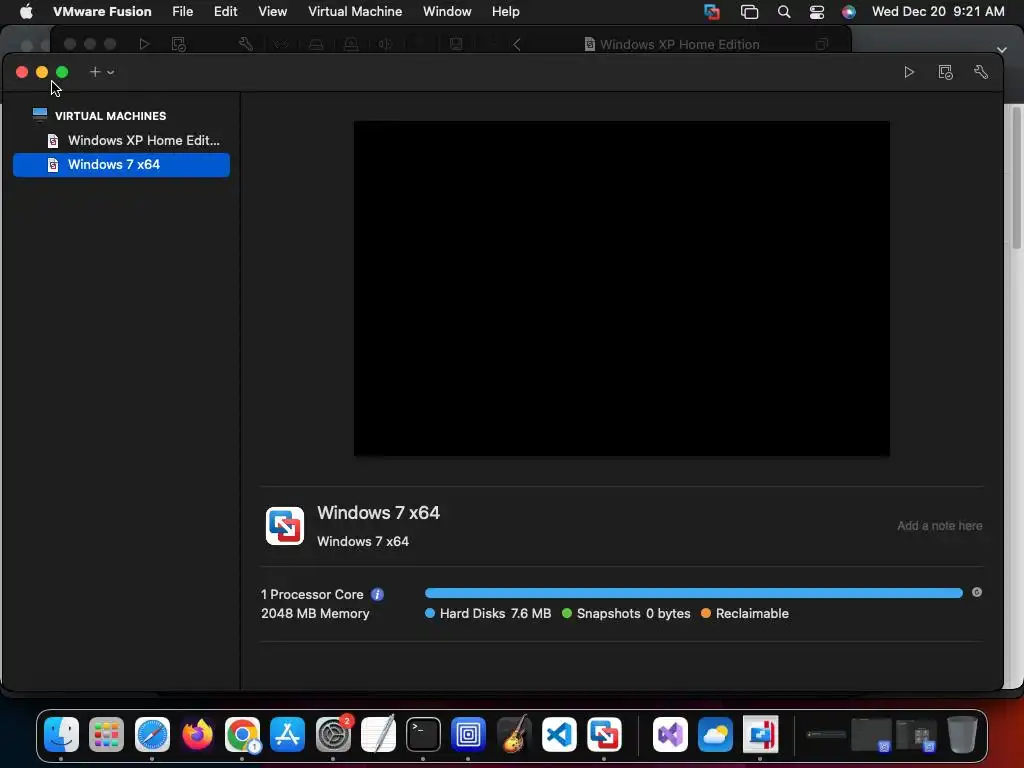The width and height of the screenshot is (1024, 768).
Task: Open the Help menu
Action: coord(505,11)
